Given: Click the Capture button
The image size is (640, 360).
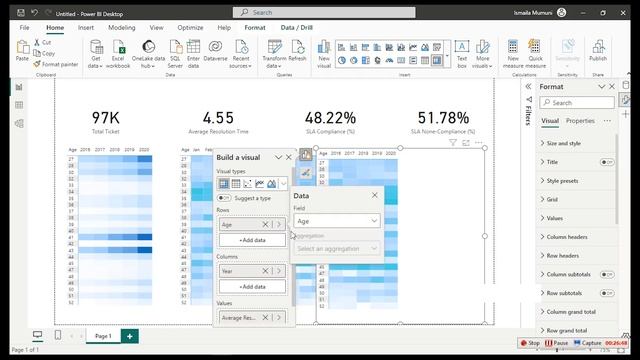Looking at the screenshot, I should [587, 343].
